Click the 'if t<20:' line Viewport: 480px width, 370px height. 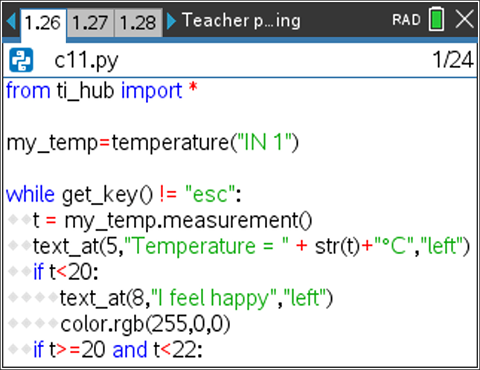click(66, 272)
